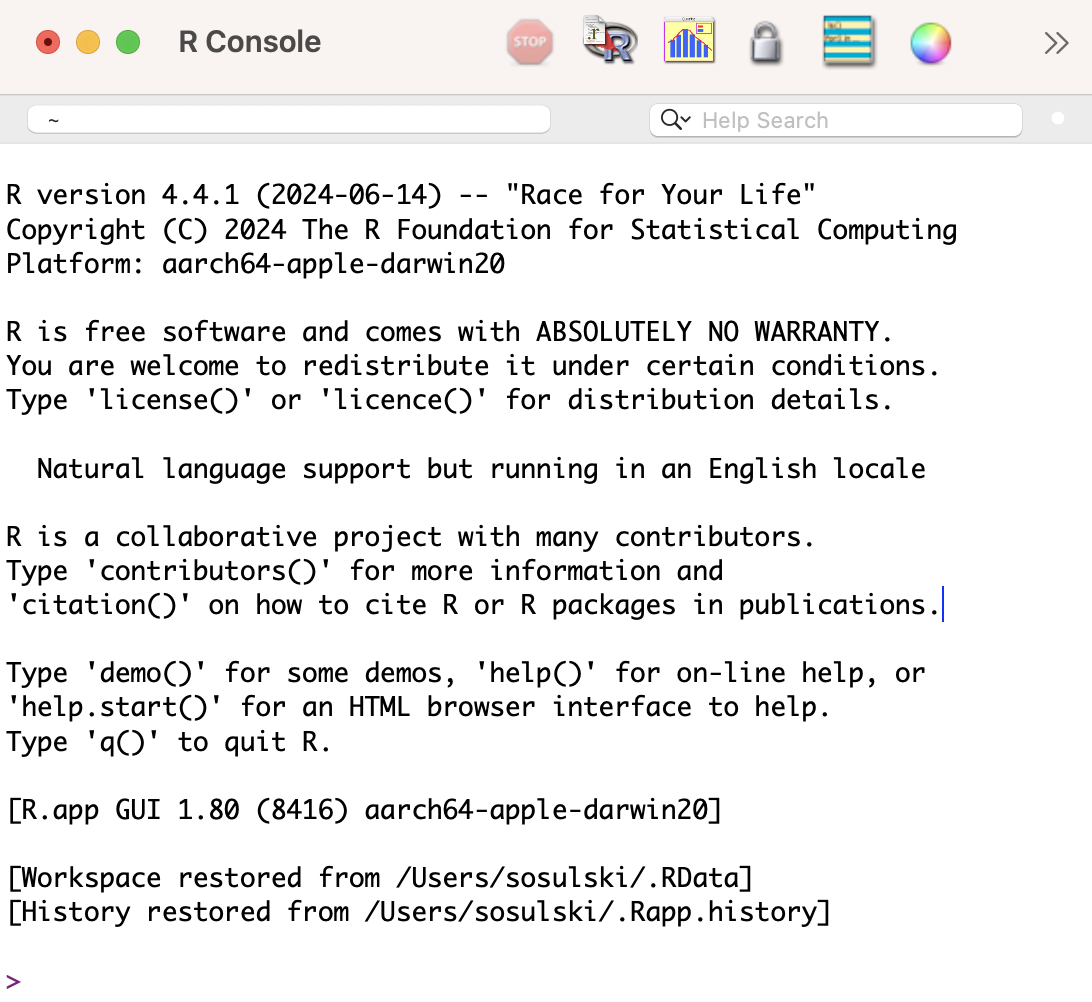Click the padlock authentication icon

(766, 42)
